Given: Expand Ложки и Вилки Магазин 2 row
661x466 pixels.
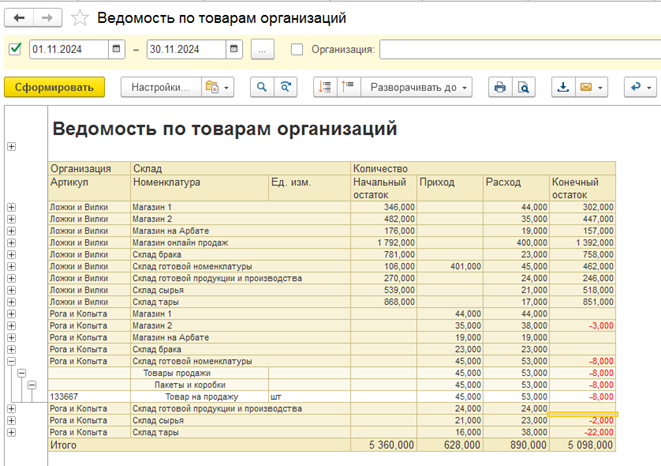Looking at the screenshot, I should tap(11, 219).
